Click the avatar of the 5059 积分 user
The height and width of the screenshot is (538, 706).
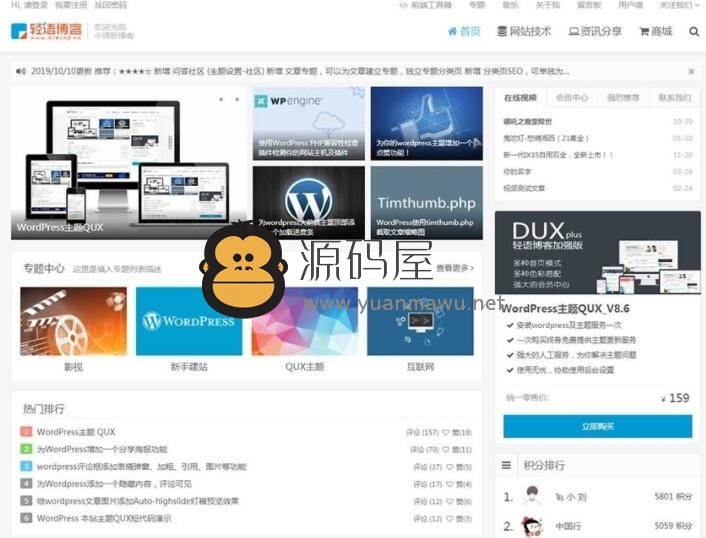click(x=533, y=526)
